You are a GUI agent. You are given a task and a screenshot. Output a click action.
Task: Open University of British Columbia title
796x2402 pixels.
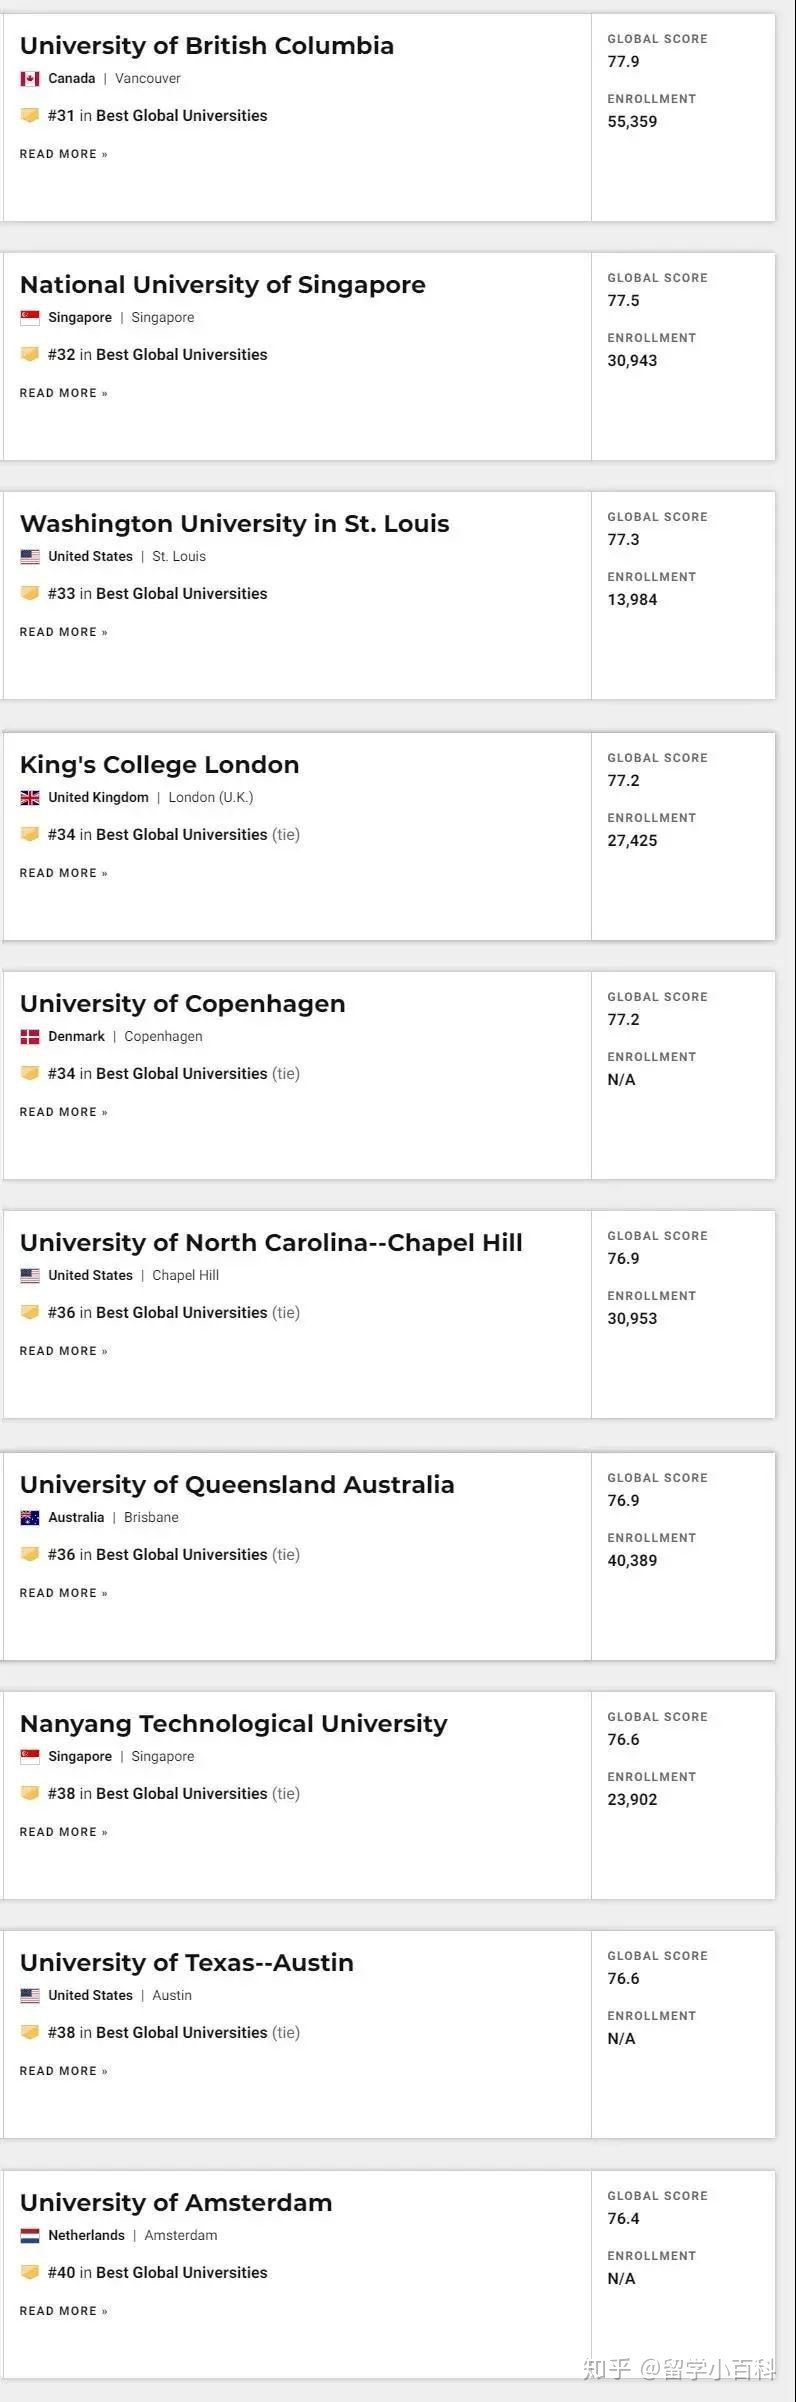[207, 46]
